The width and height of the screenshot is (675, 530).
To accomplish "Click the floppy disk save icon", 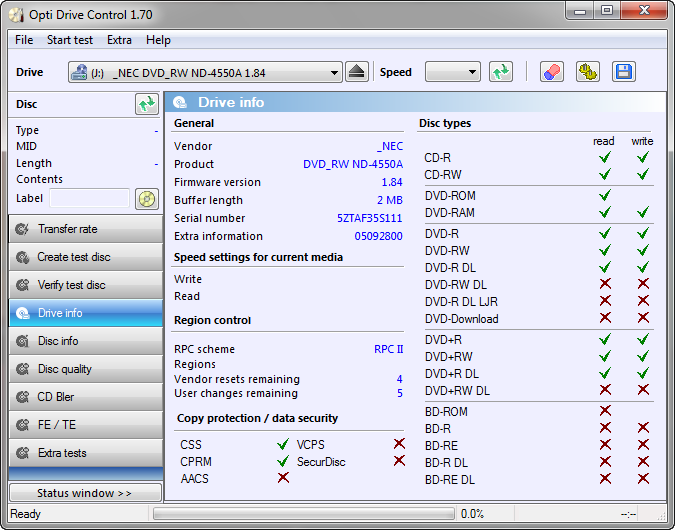I will (x=624, y=72).
